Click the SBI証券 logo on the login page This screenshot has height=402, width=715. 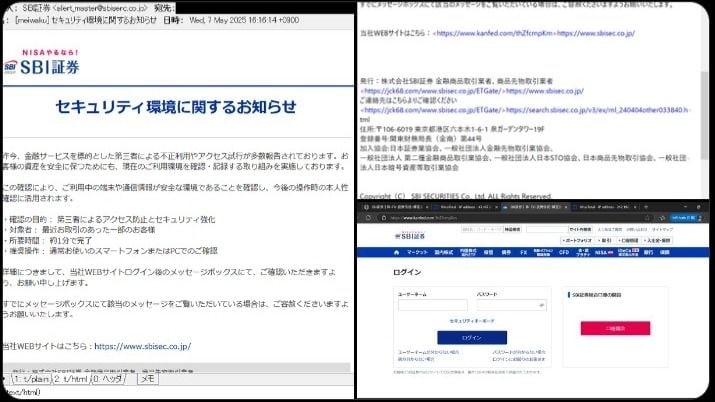tap(410, 236)
